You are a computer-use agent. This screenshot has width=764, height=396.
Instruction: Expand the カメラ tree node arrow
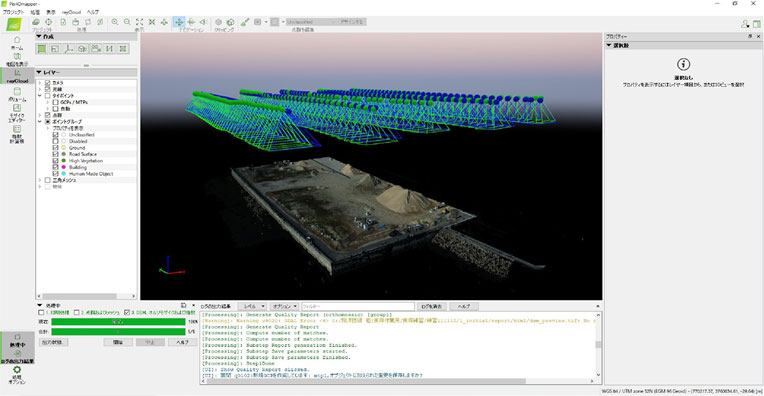point(40,83)
